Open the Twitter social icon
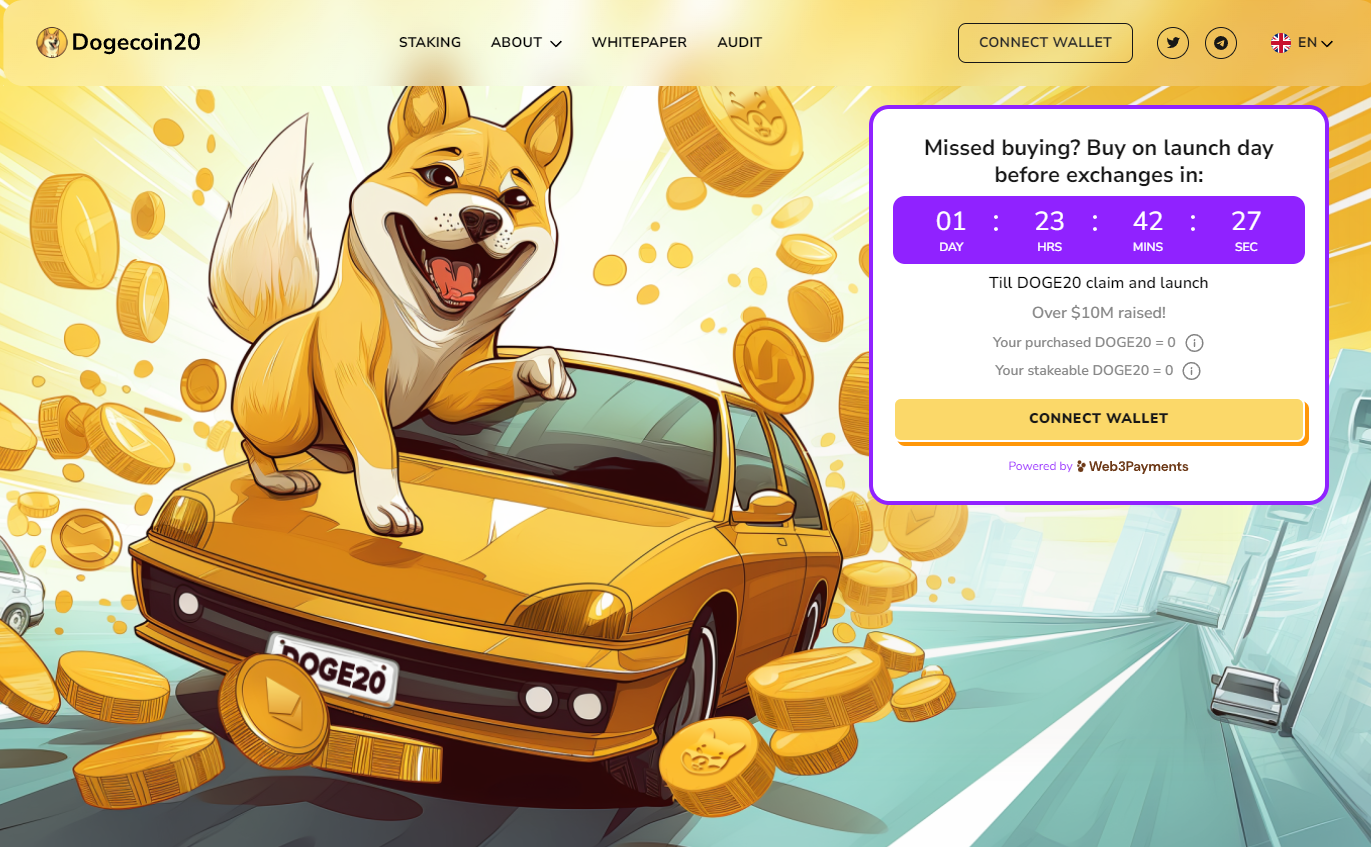This screenshot has width=1371, height=847. coord(1173,43)
